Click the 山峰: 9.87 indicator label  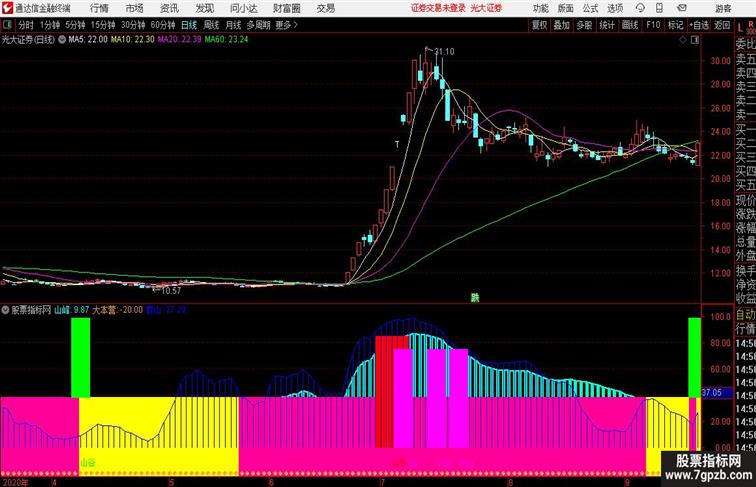point(71,310)
